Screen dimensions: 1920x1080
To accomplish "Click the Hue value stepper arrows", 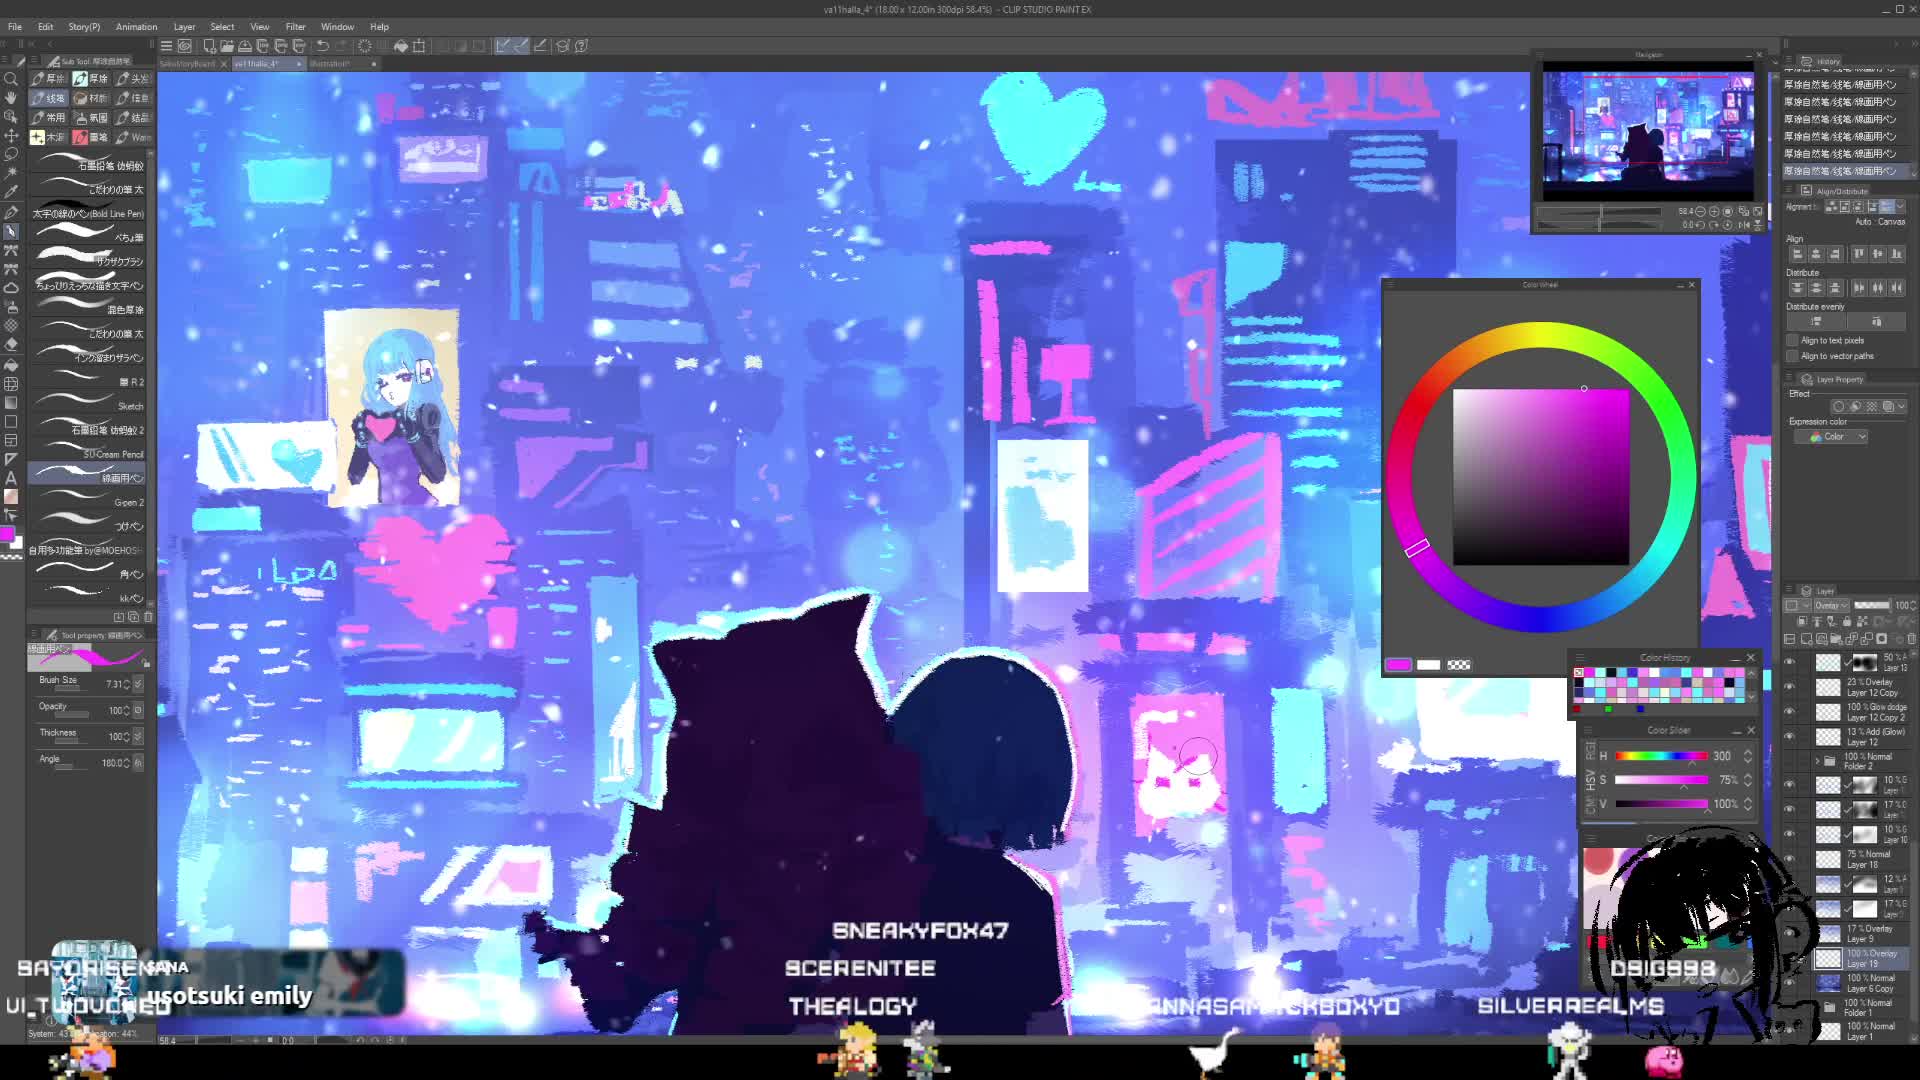I will coord(1748,756).
